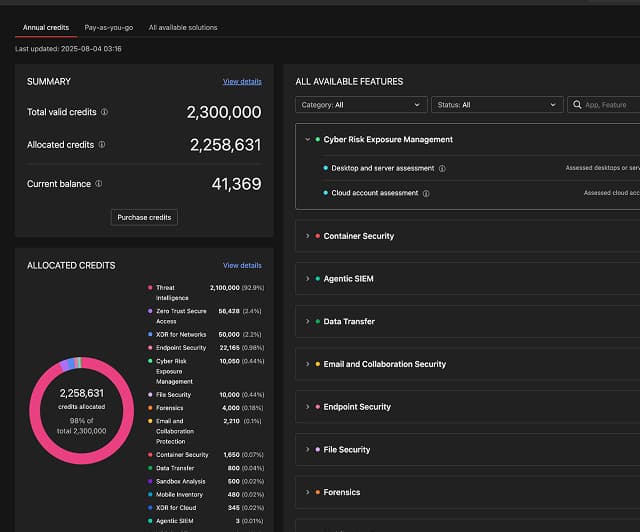Open the Status filter dropdown
This screenshot has width=640, height=532.
[497, 105]
